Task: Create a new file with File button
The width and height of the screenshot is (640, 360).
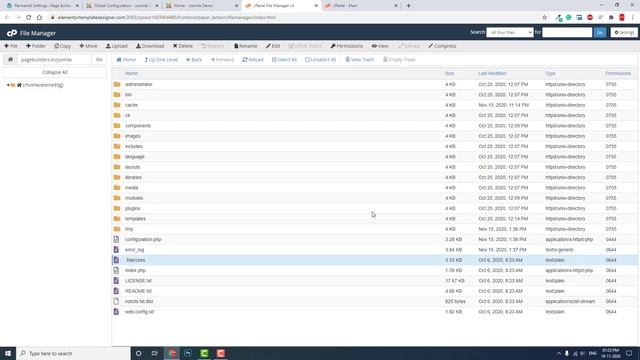Action: (11, 46)
